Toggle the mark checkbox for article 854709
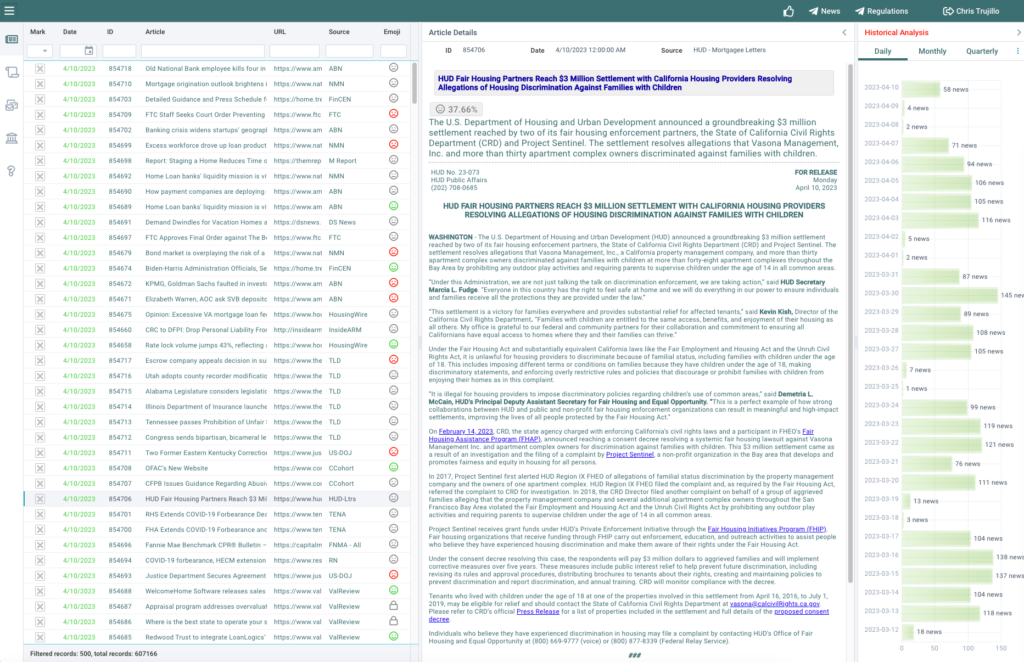The image size is (1024, 662). pos(40,114)
